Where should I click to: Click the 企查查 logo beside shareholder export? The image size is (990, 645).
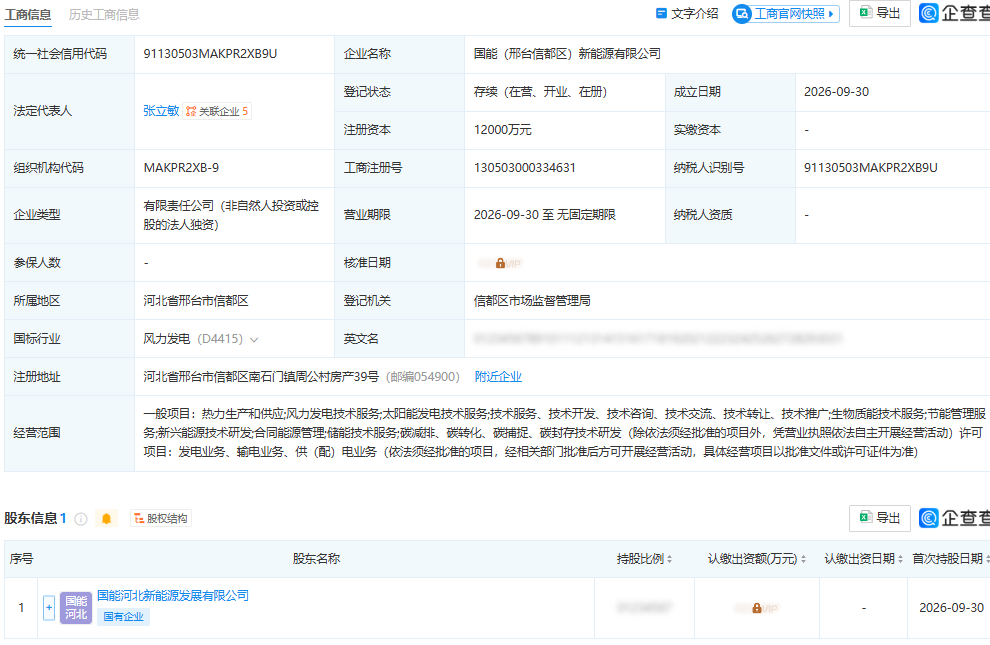[954, 518]
